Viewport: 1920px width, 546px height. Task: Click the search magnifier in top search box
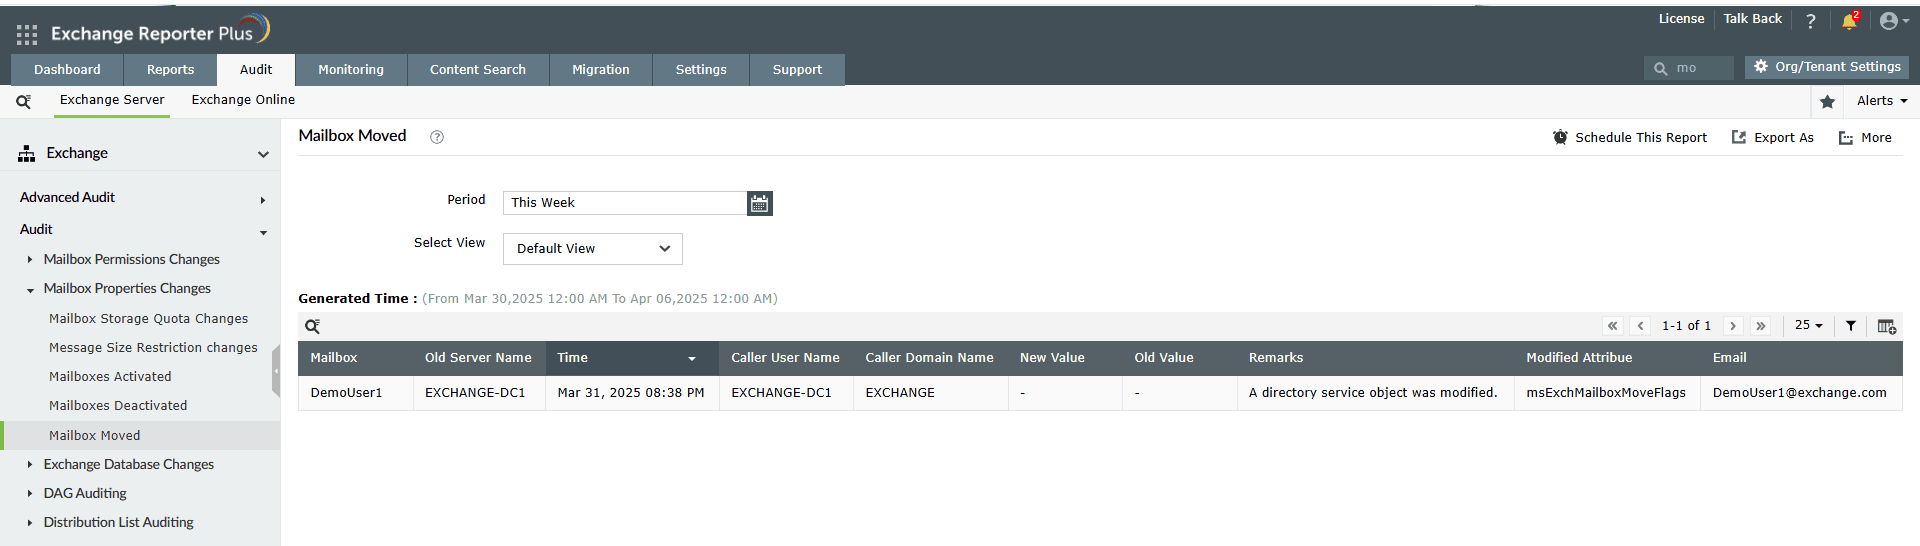click(1661, 69)
